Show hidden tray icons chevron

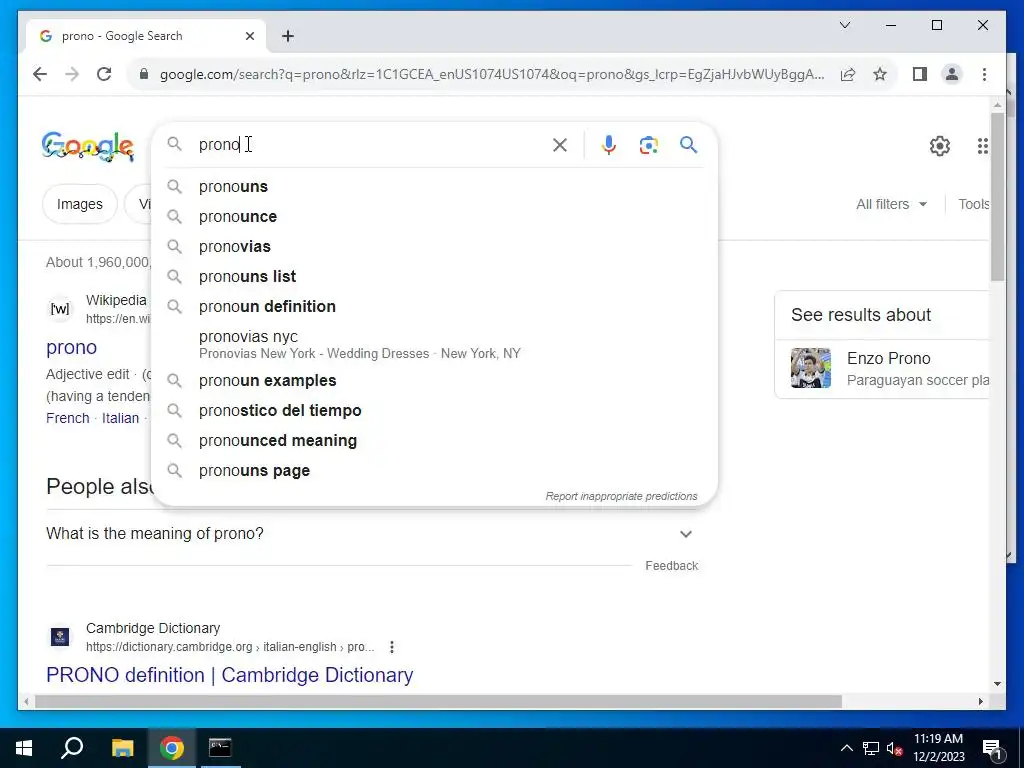click(846, 748)
